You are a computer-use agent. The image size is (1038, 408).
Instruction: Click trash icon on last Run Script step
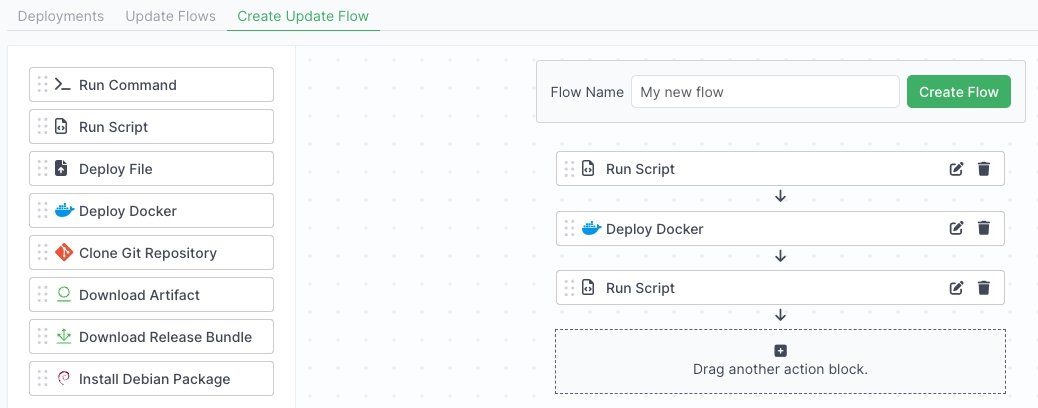click(x=983, y=288)
